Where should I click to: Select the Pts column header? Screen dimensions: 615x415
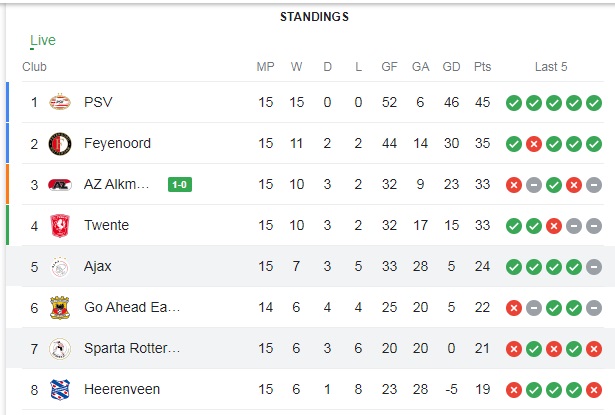(482, 67)
